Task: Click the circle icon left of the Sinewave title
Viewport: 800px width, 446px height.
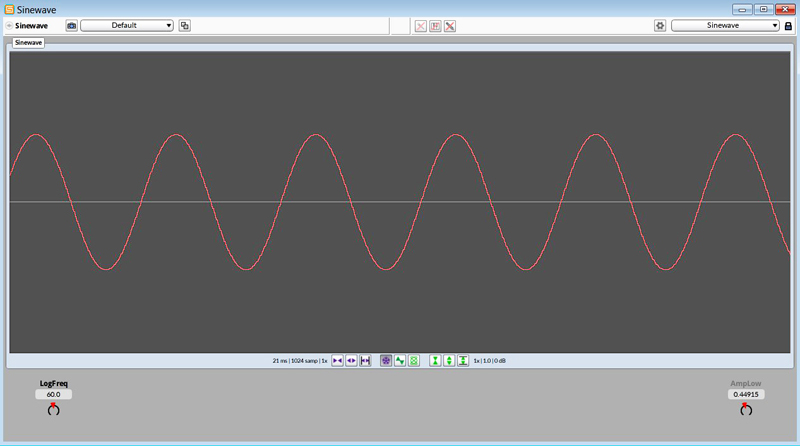Action: point(9,26)
